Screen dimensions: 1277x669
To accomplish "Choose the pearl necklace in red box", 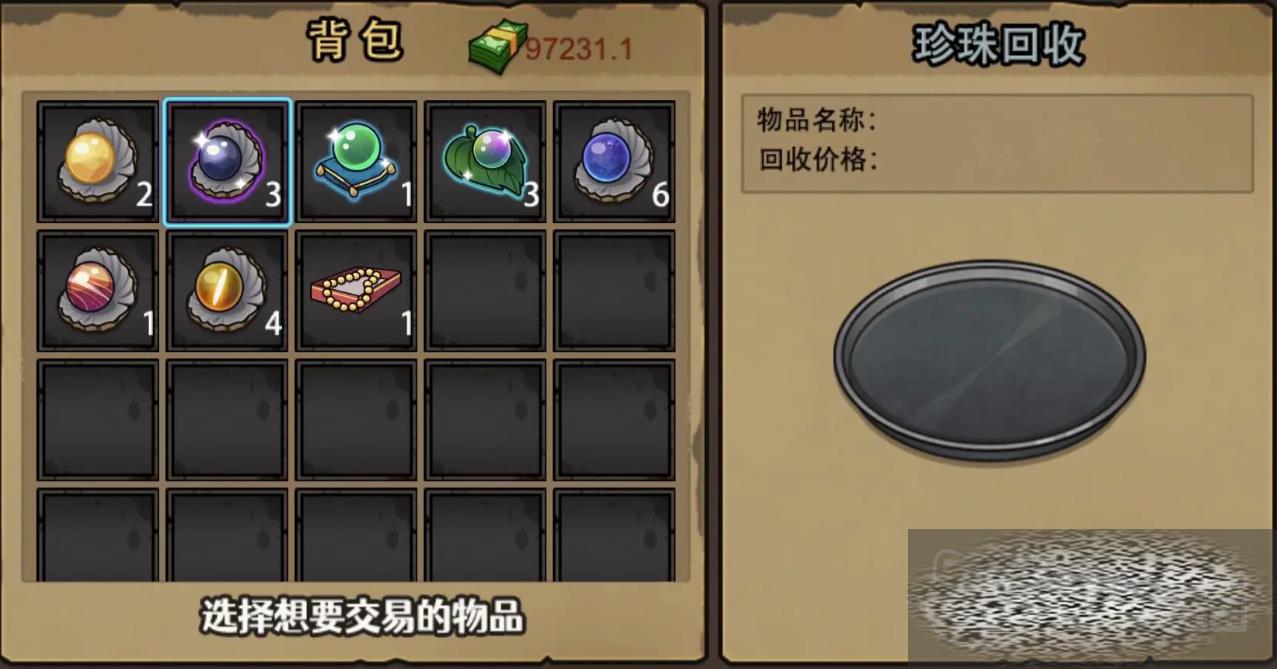I will click(x=357, y=290).
